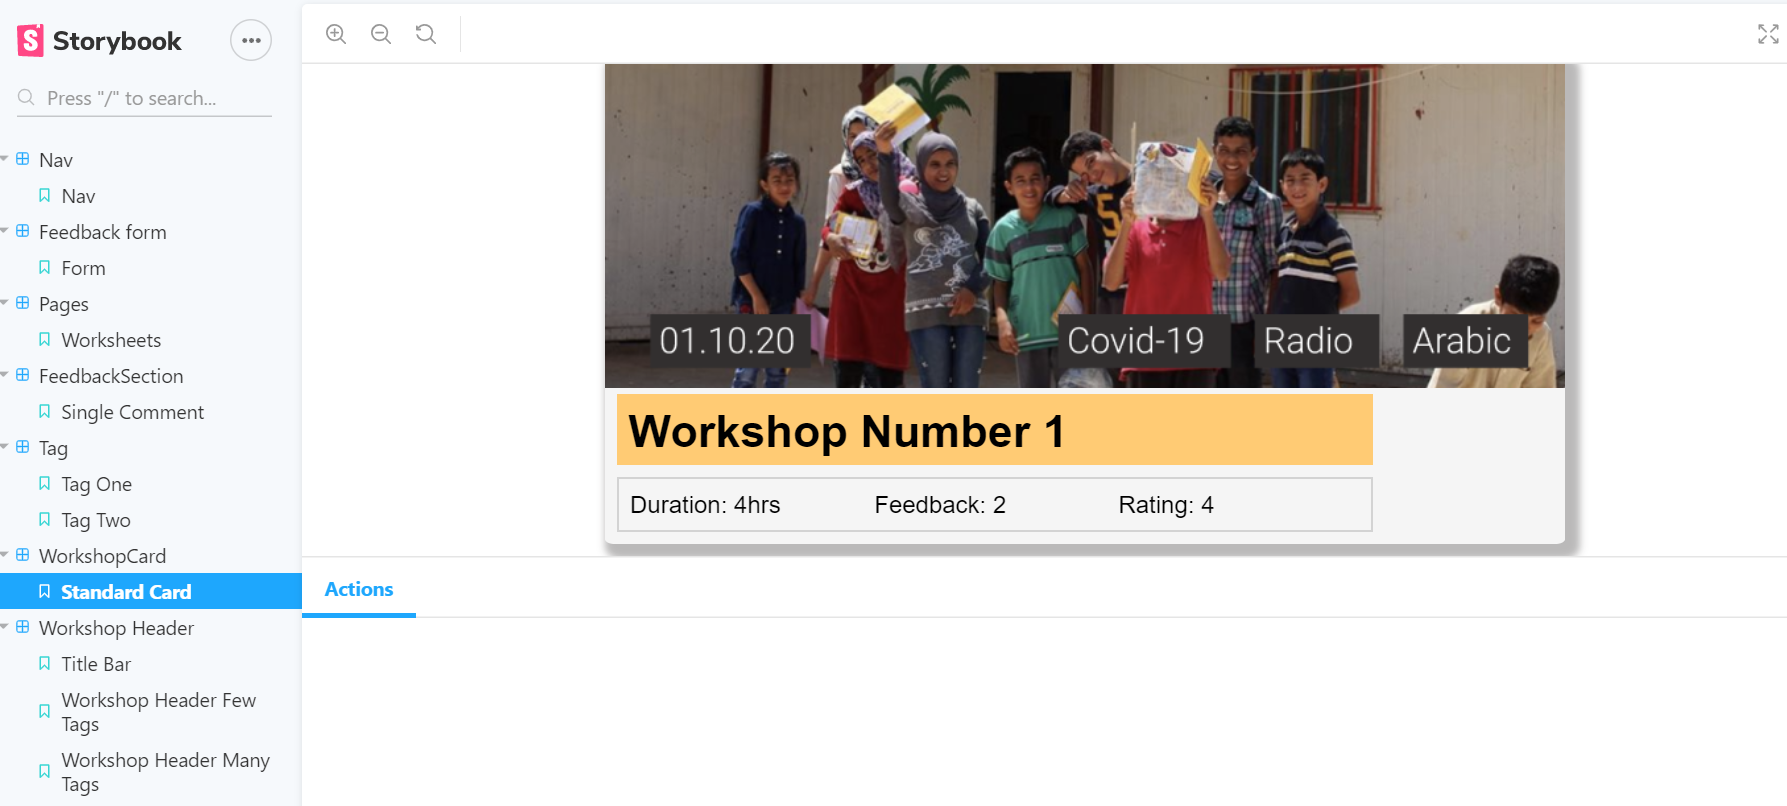This screenshot has height=806, width=1787.
Task: Click the Storybook logo
Action: pyautogui.click(x=99, y=41)
